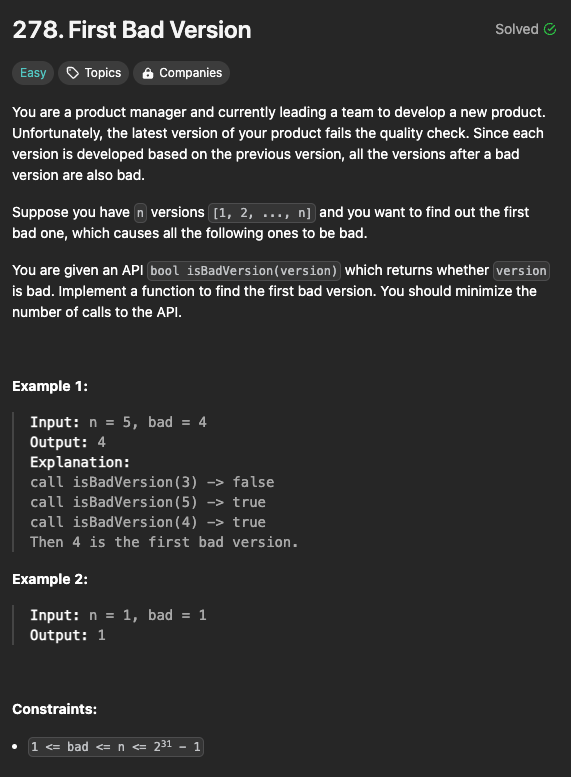The width and height of the screenshot is (571, 777).
Task: Click the 278. First Bad Version title
Action: [x=132, y=30]
